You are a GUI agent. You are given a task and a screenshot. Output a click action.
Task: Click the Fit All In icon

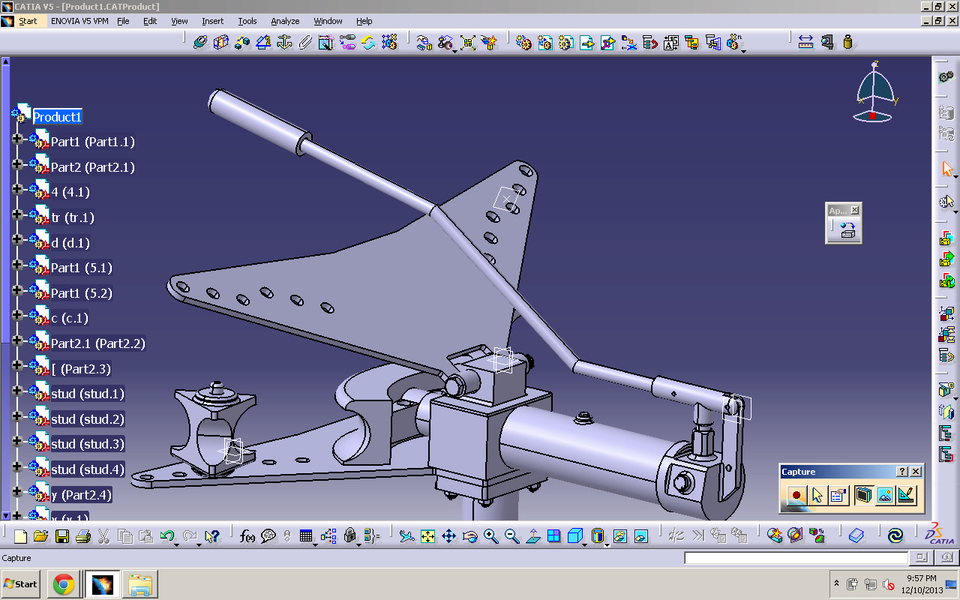pos(428,536)
